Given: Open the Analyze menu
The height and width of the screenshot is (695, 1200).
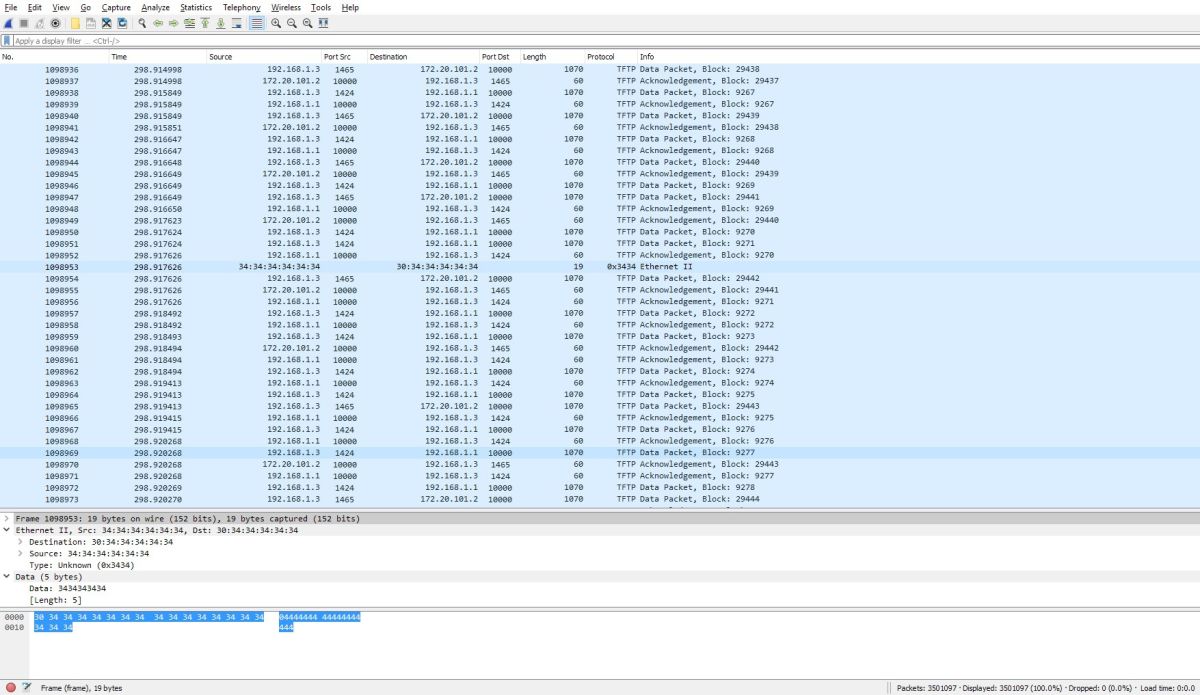Looking at the screenshot, I should pos(155,7).
